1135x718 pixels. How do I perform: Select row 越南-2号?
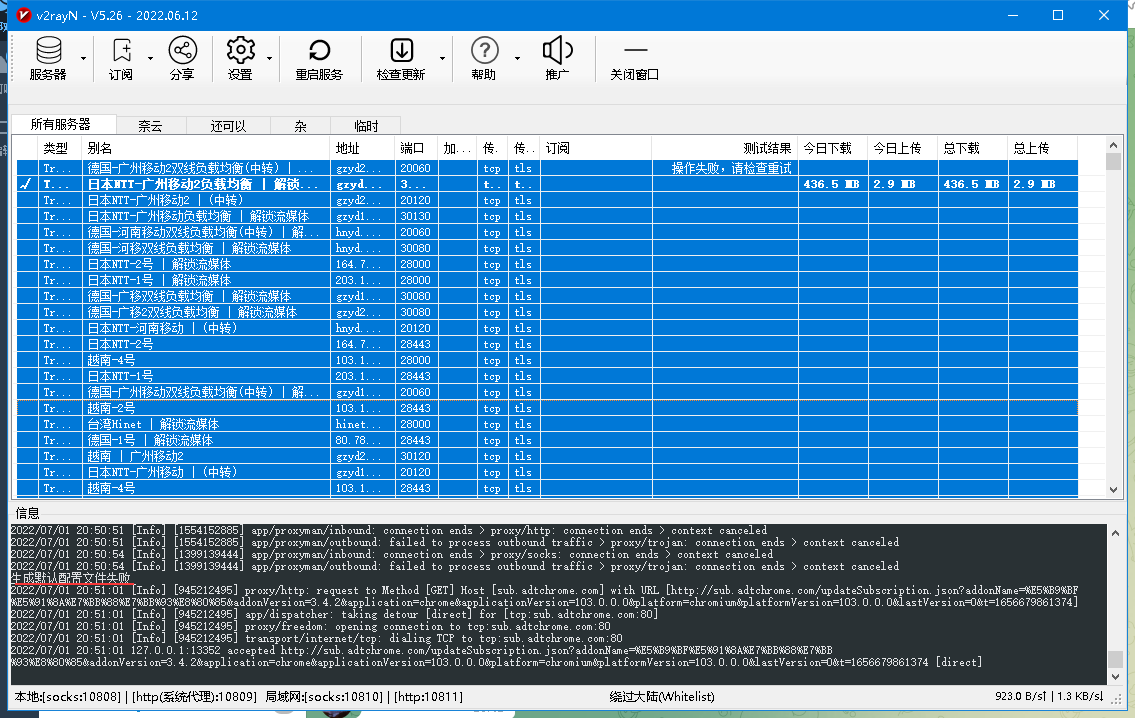[547, 408]
